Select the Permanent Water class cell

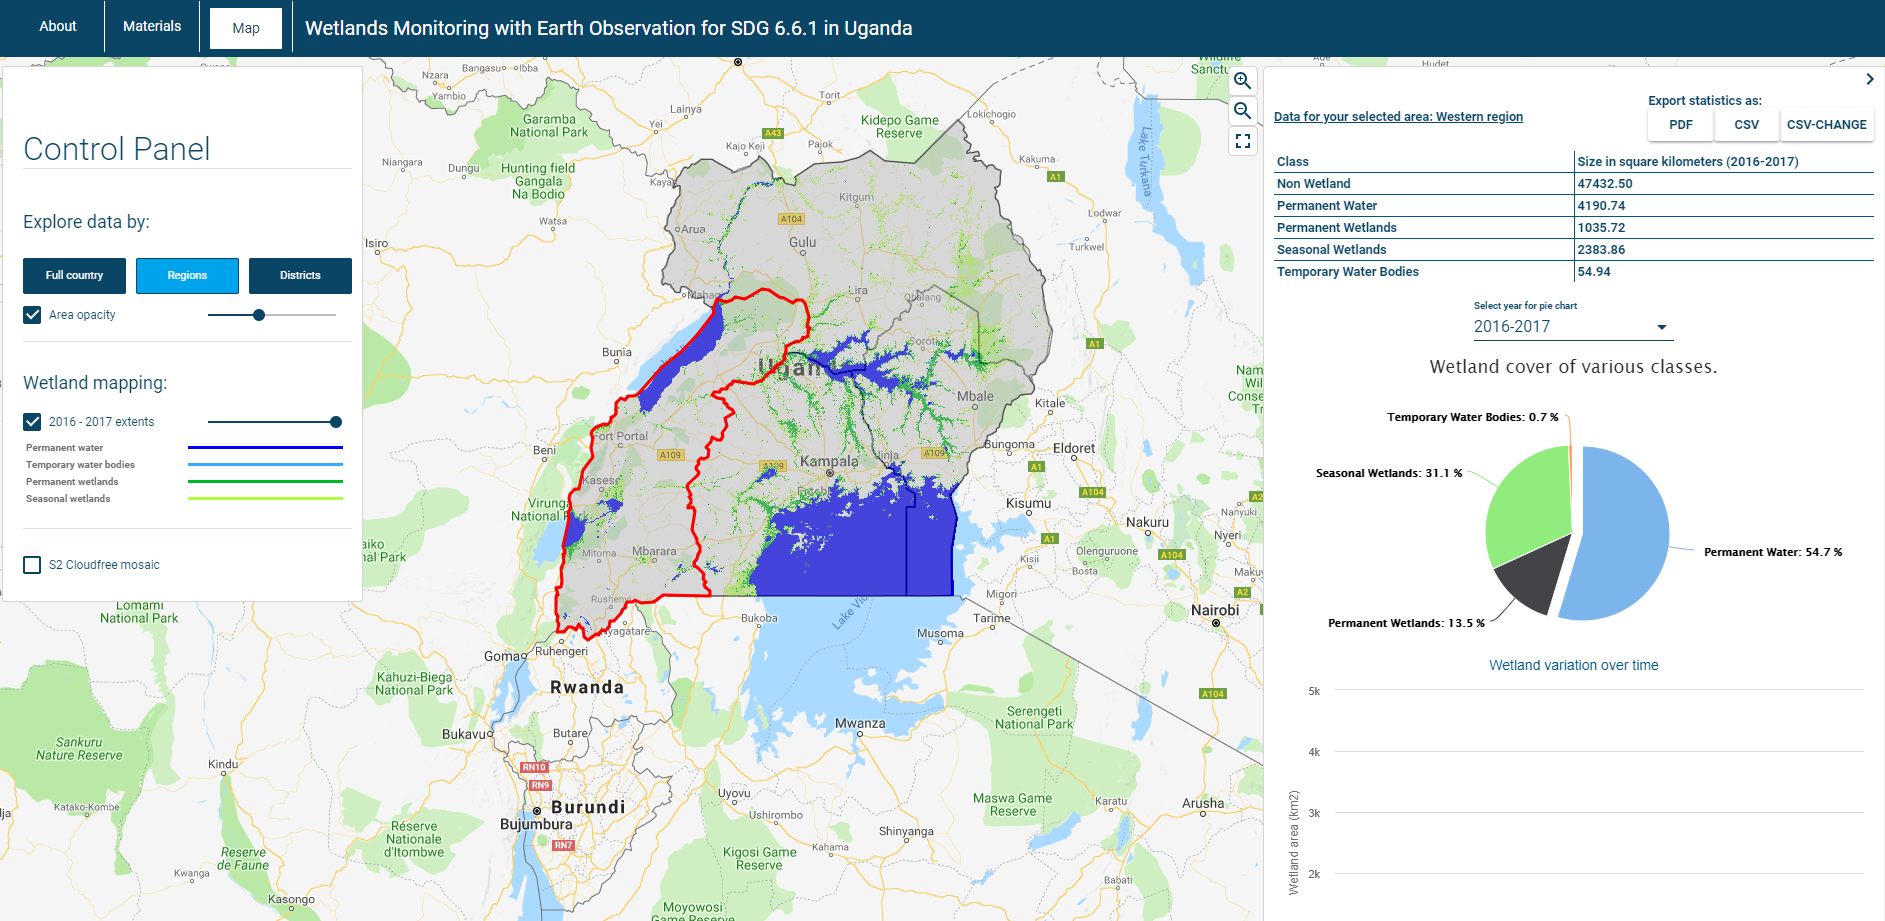coord(1424,206)
